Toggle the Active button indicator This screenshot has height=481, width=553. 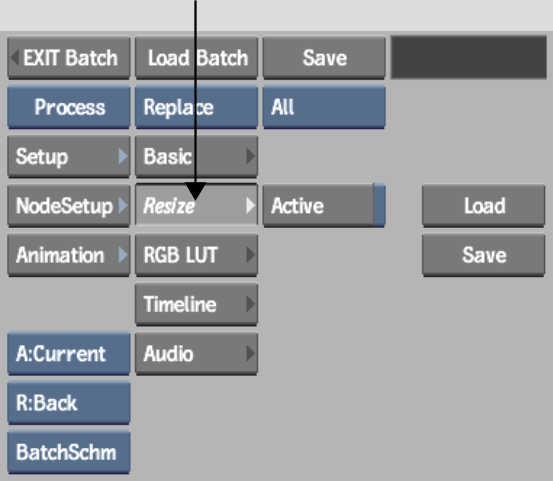[x=379, y=206]
